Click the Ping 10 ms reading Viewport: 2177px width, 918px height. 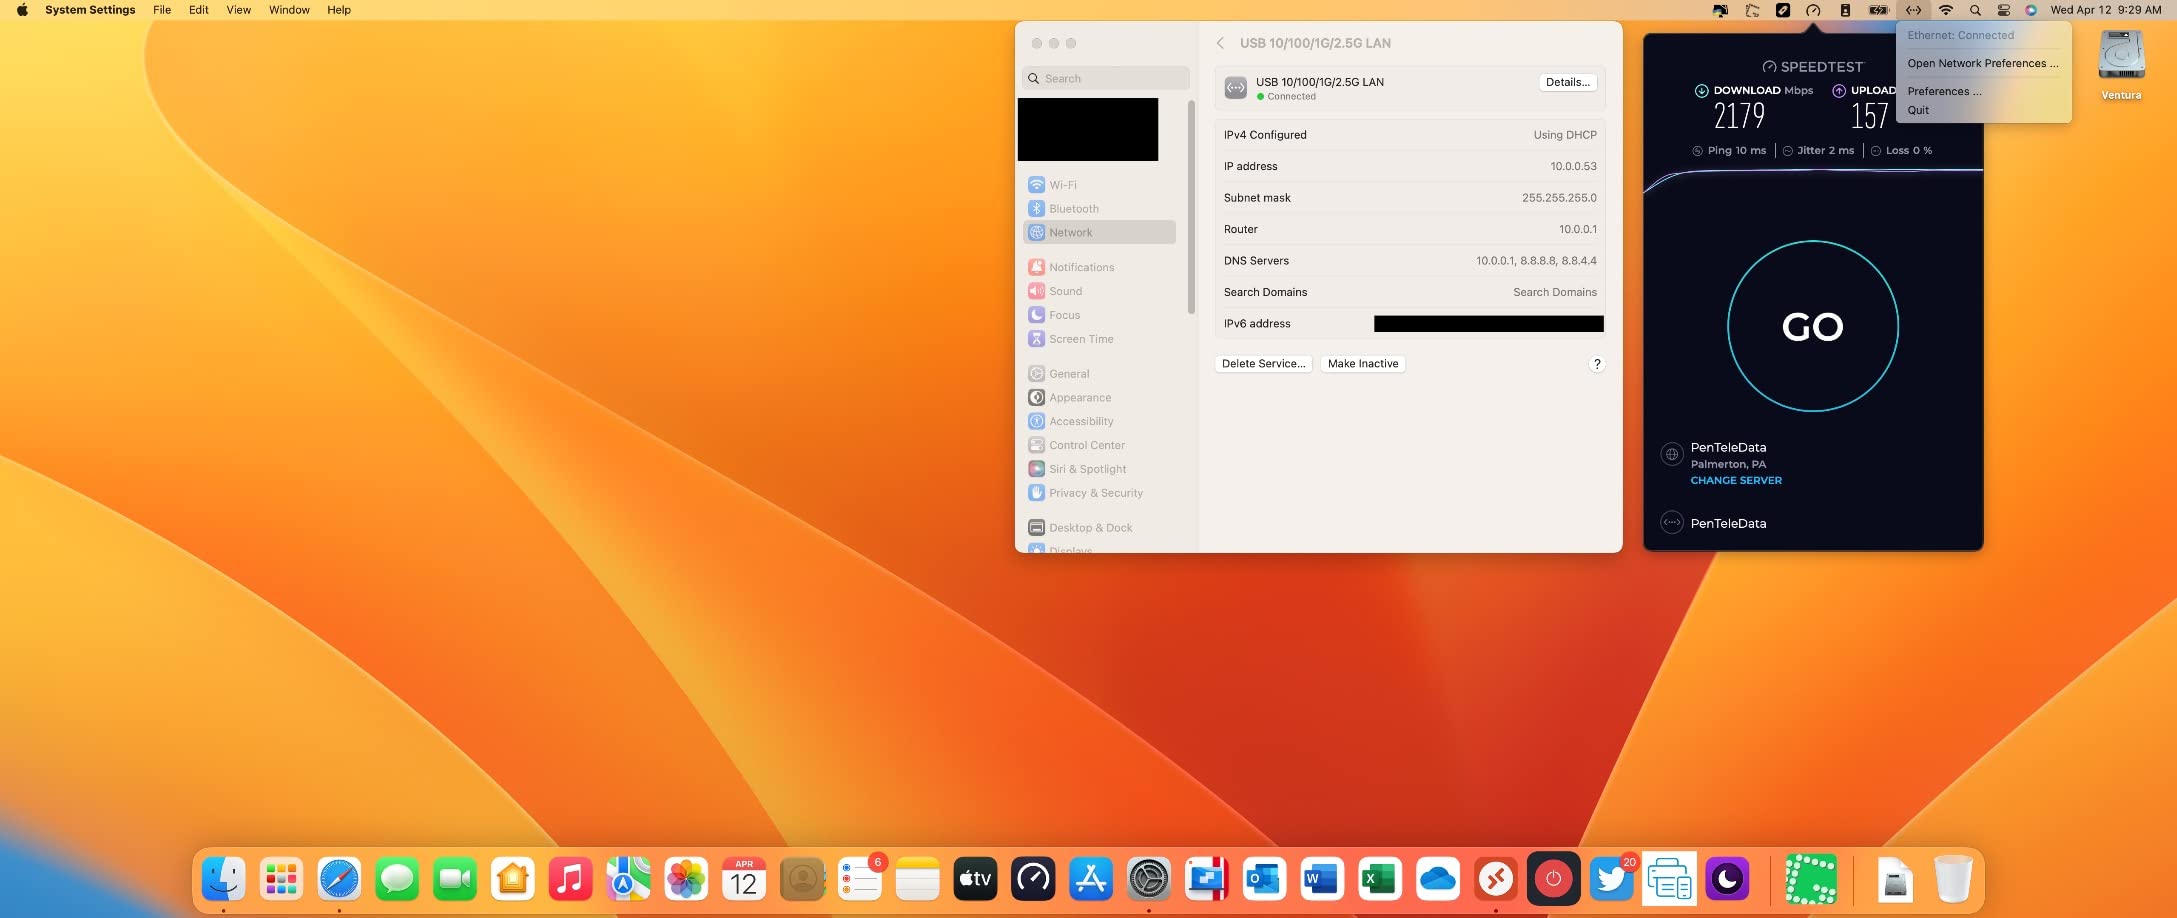click(x=1729, y=151)
